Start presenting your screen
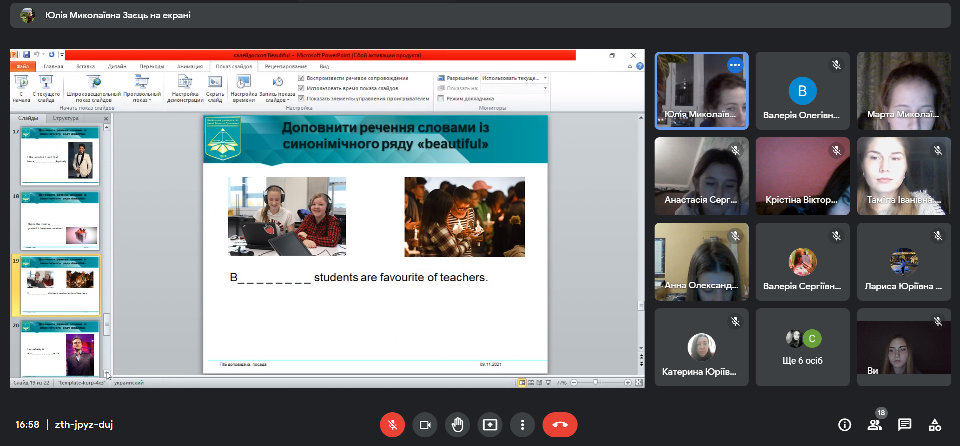Screen dimensions: 960x446 [x=490, y=425]
